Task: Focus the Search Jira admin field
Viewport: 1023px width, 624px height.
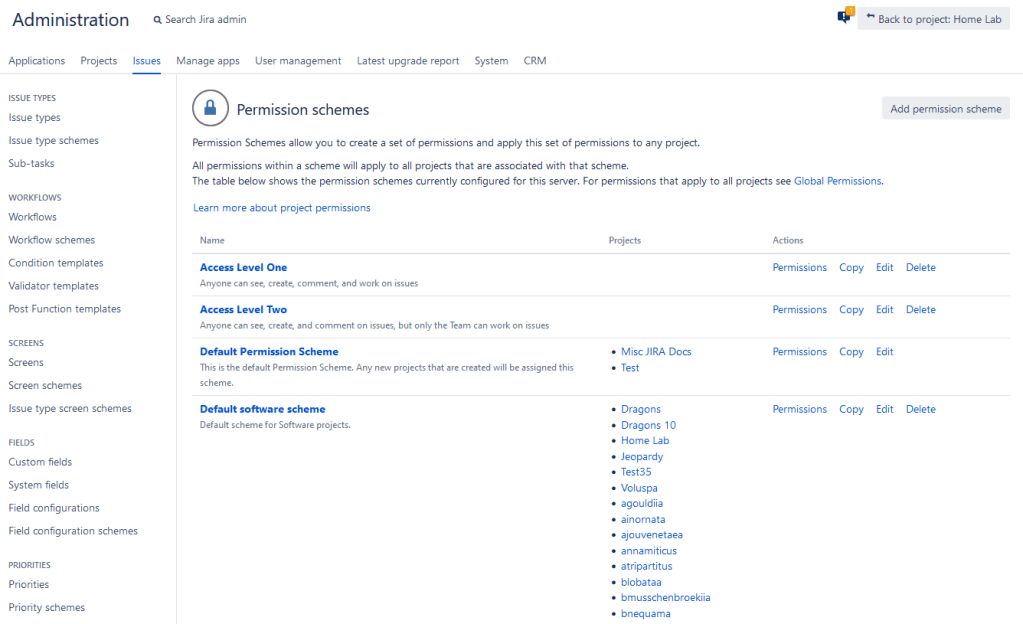Action: point(206,20)
